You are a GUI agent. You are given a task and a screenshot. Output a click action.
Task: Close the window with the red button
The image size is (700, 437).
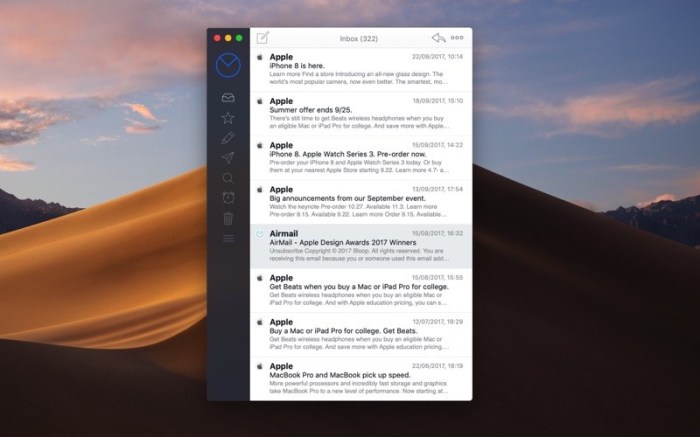[x=217, y=38]
